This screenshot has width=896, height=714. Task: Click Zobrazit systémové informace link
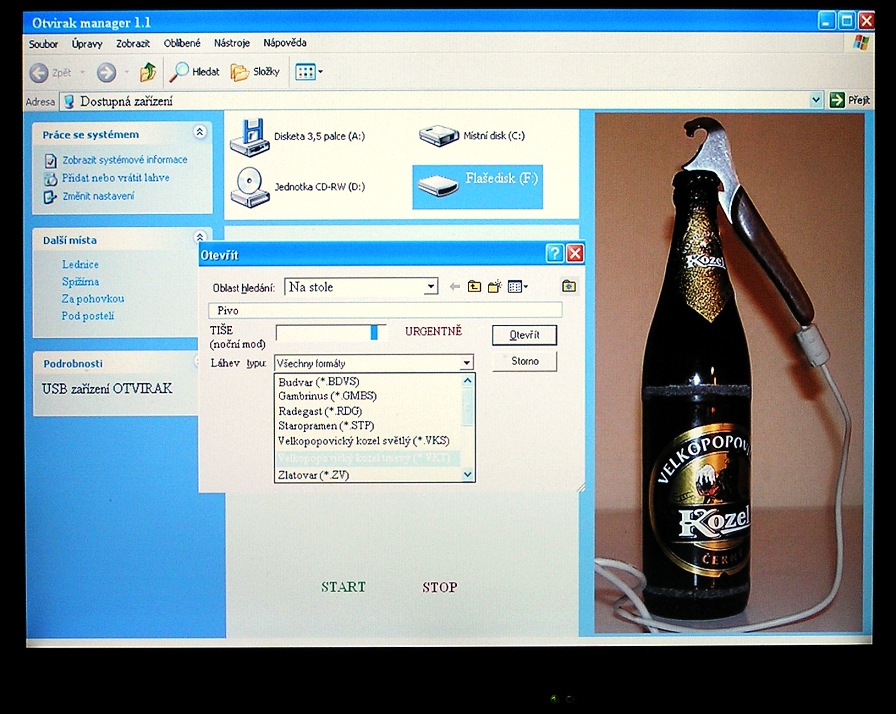pos(124,160)
